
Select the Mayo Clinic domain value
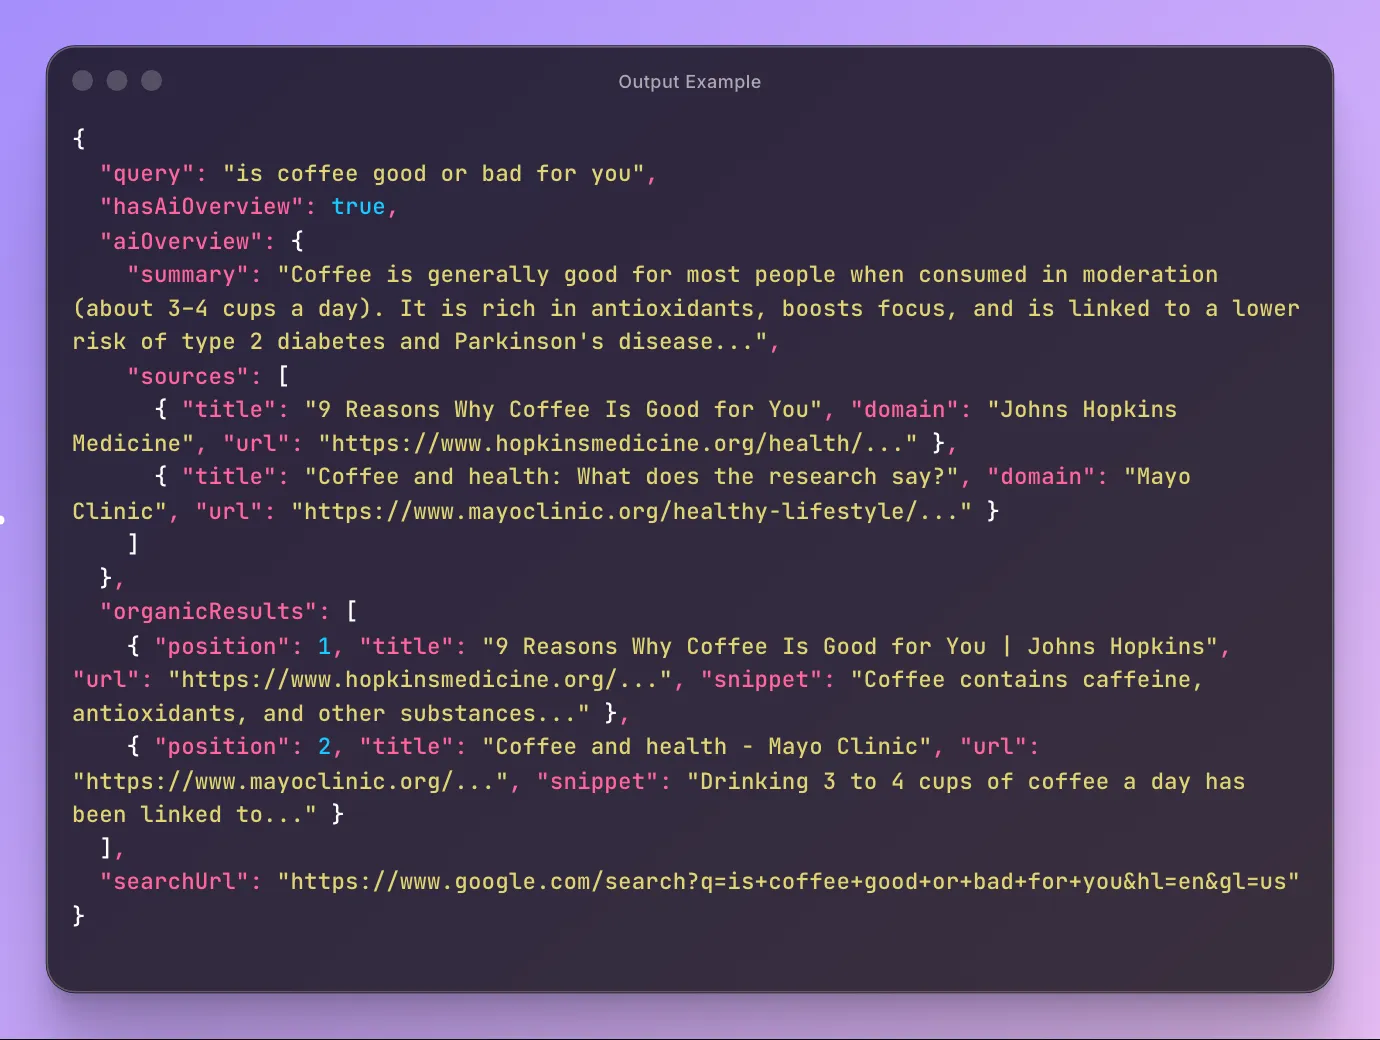point(1160,476)
